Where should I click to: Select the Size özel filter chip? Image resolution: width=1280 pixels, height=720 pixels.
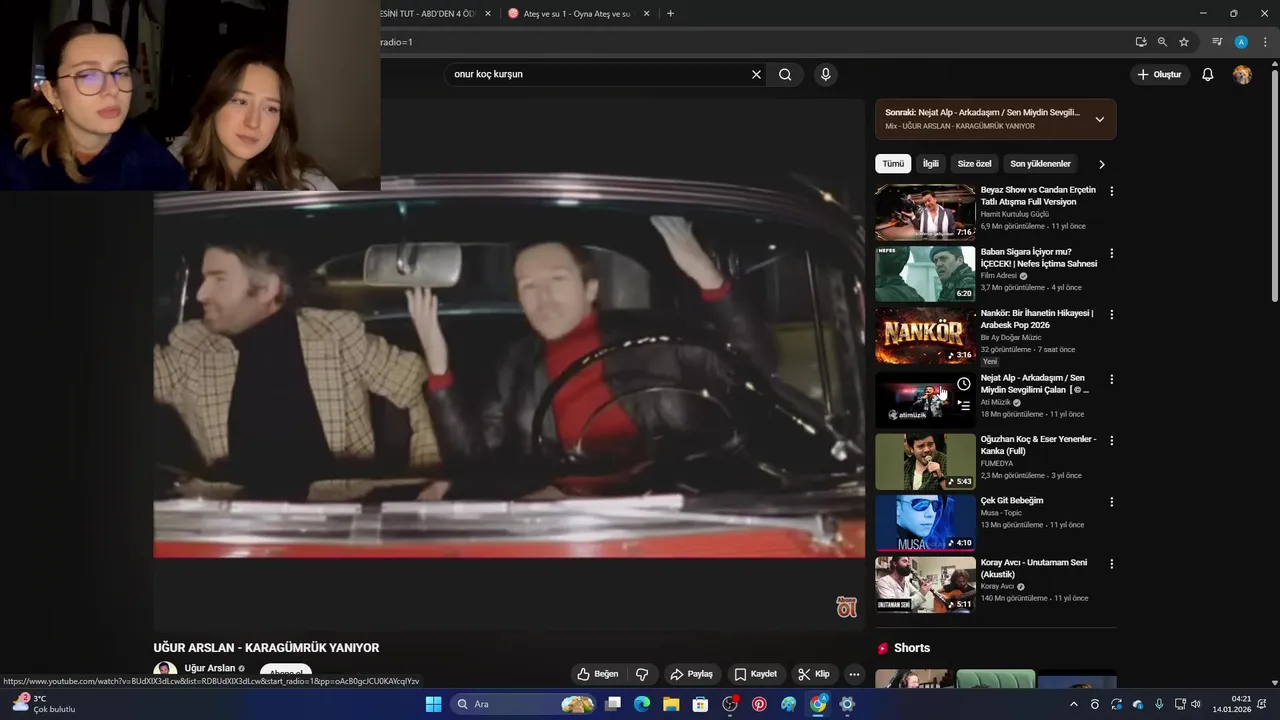click(974, 164)
